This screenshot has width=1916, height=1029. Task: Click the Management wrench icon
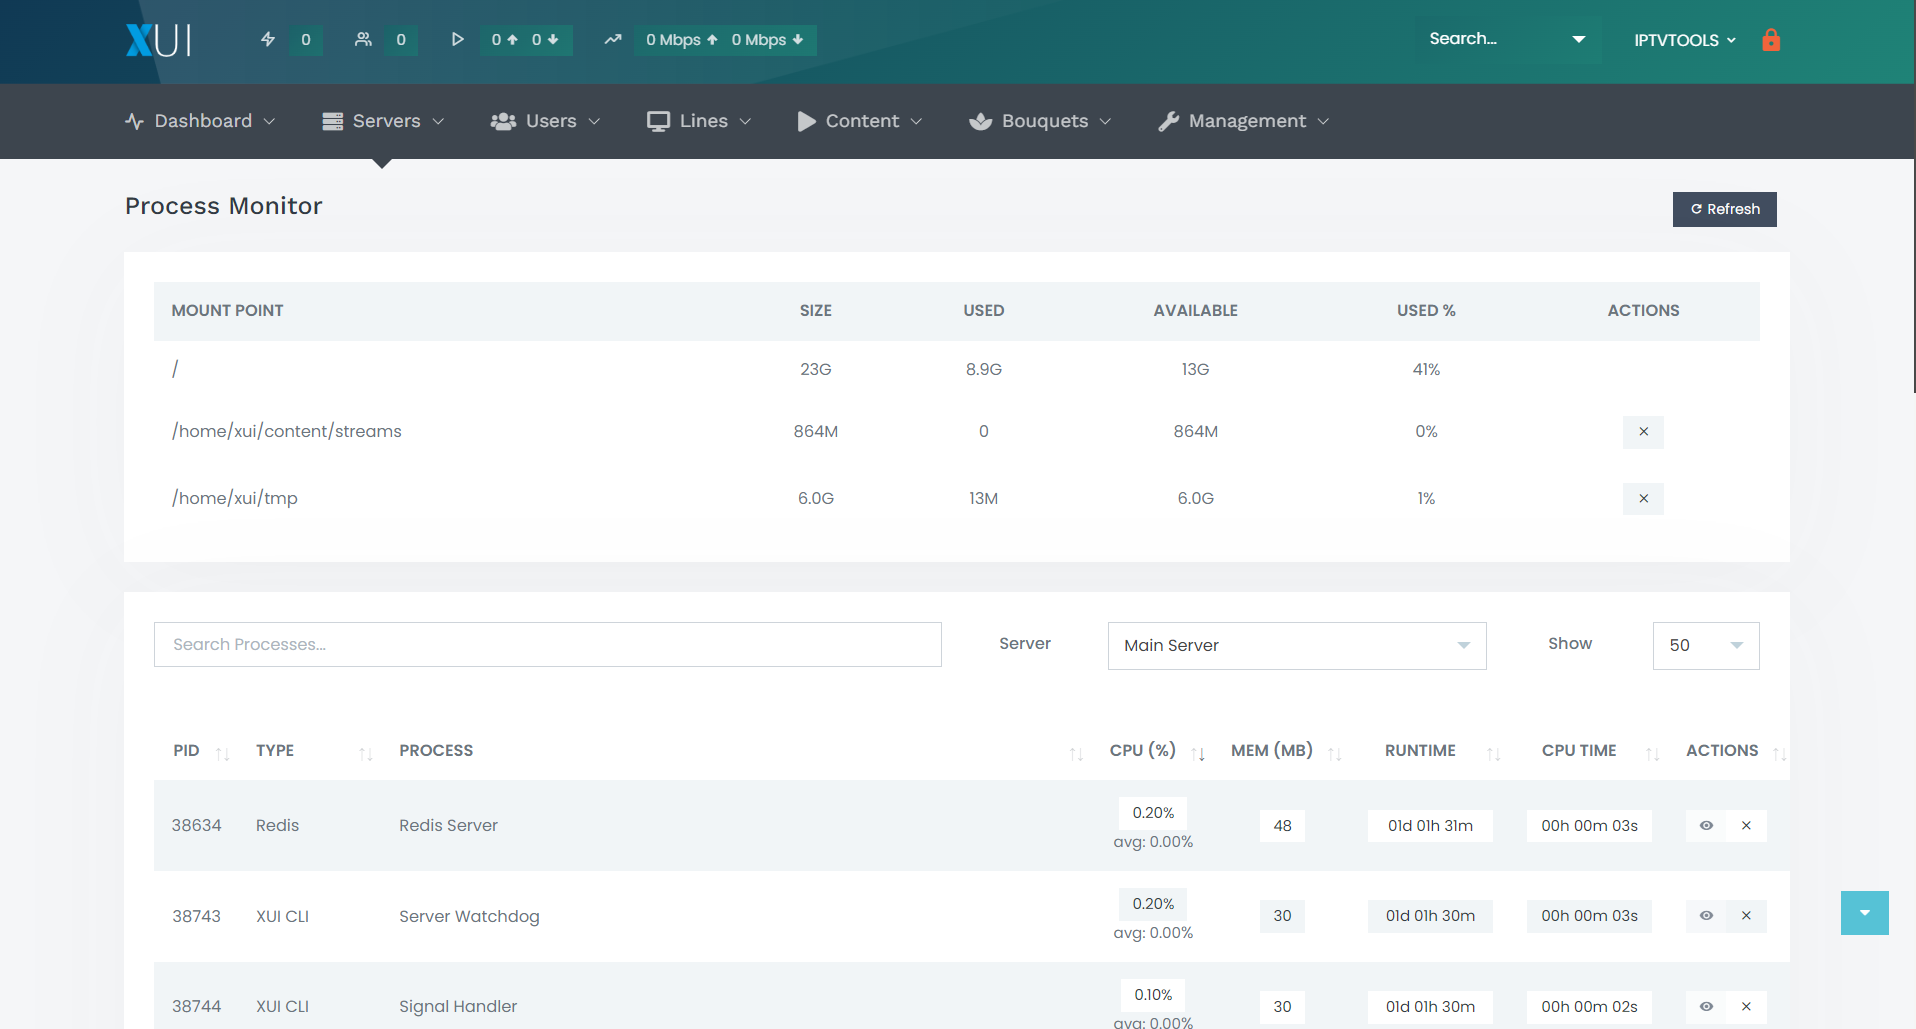(1168, 121)
